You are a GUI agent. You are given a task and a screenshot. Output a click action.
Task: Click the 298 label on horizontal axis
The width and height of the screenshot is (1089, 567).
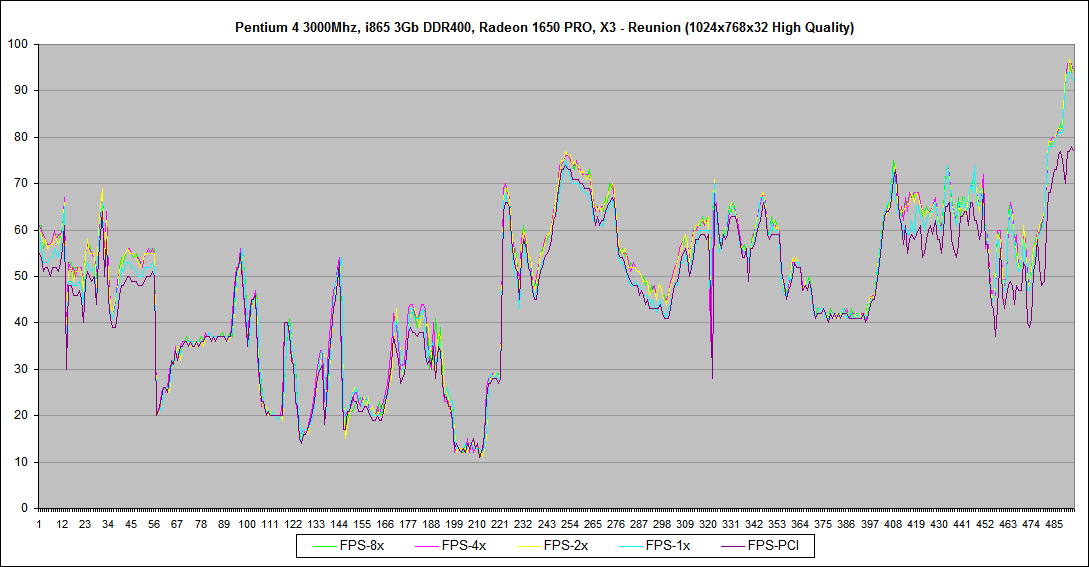point(662,525)
